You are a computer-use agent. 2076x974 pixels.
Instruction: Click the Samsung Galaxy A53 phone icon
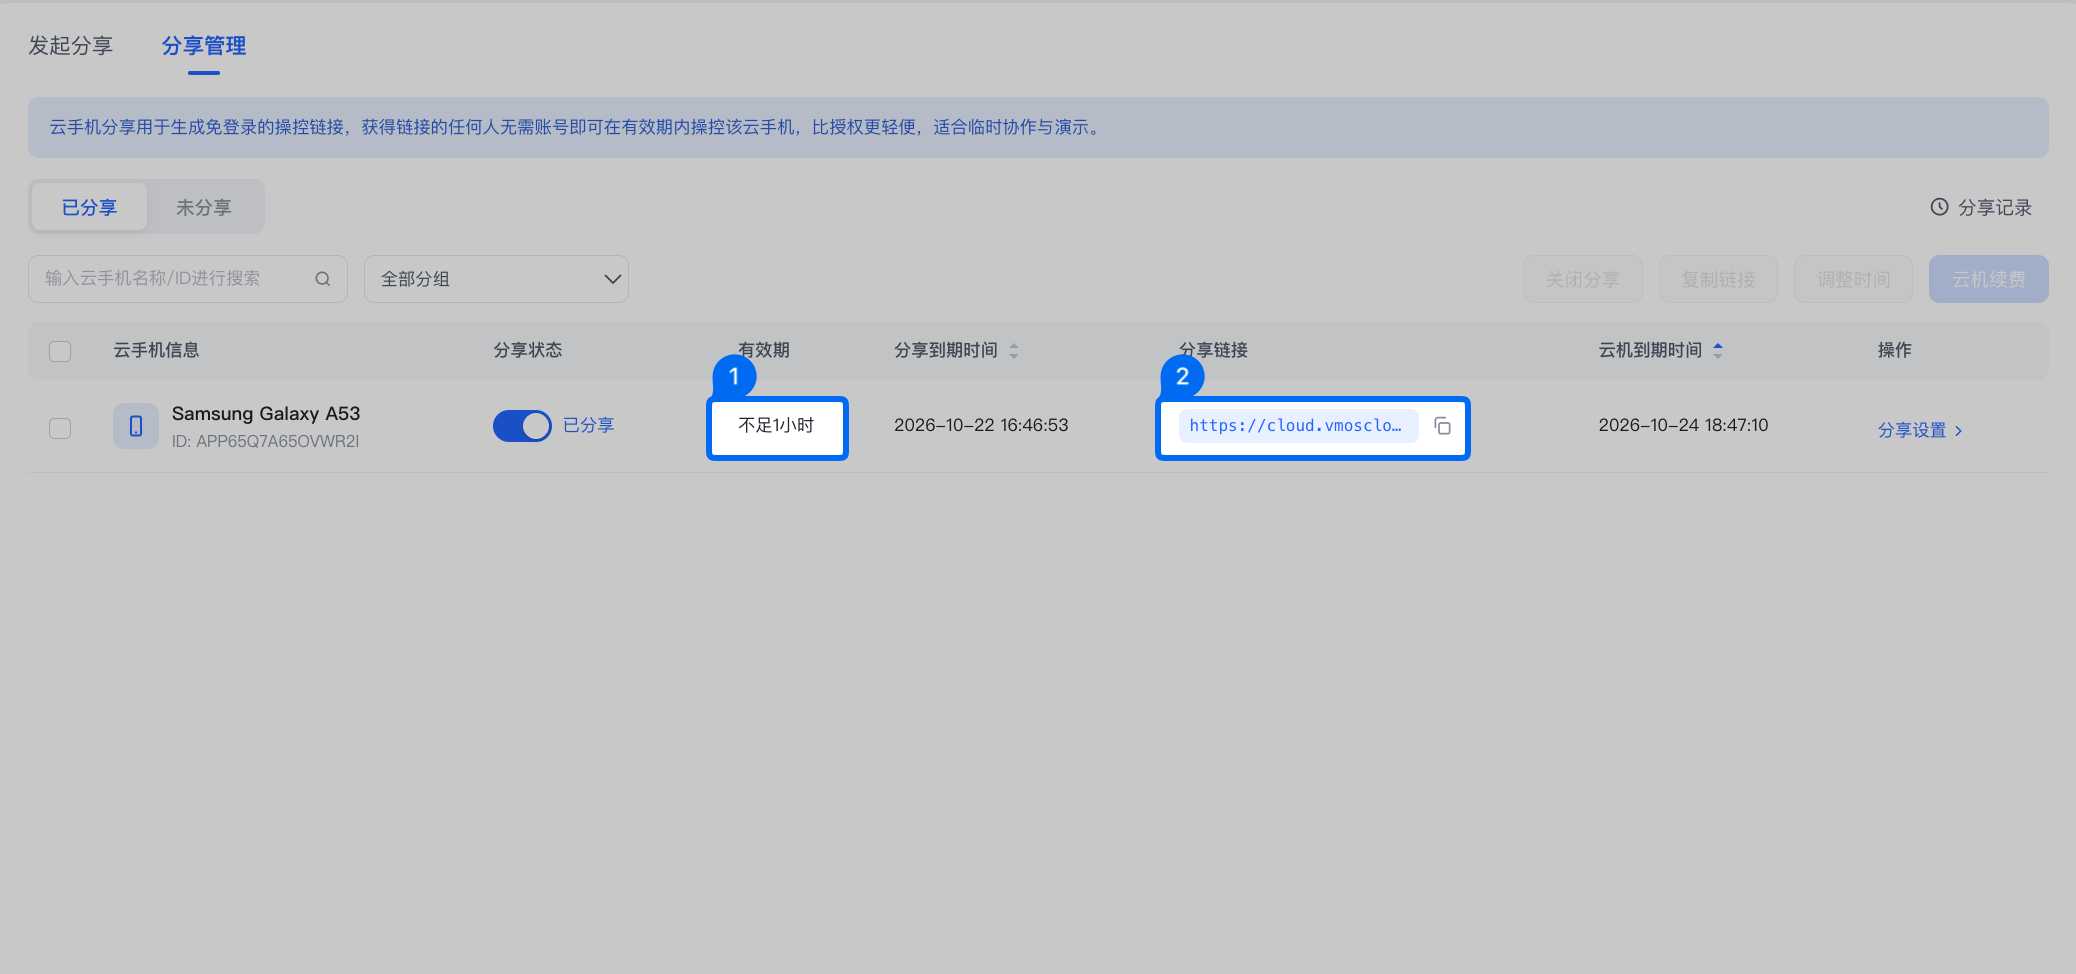tap(136, 426)
